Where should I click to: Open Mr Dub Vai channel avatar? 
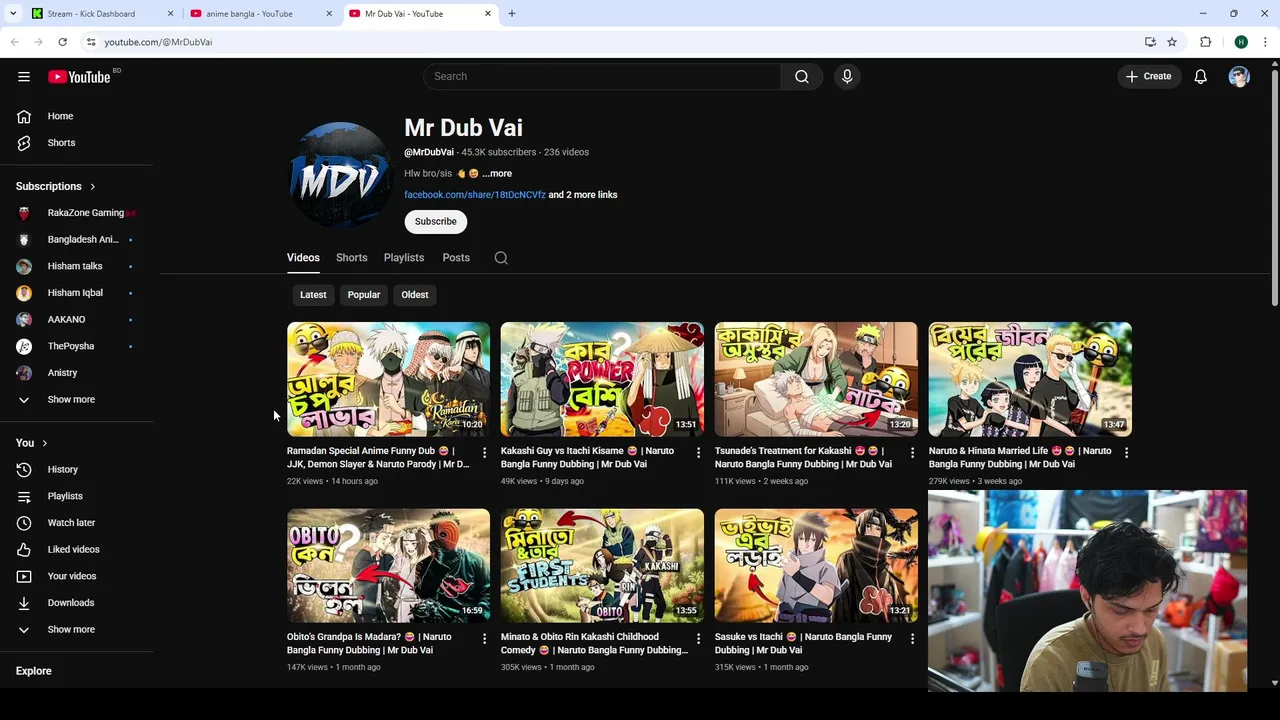point(339,175)
